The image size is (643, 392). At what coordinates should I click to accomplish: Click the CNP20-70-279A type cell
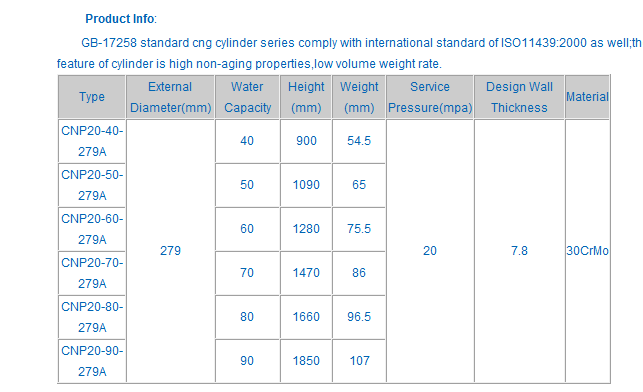click(92, 273)
